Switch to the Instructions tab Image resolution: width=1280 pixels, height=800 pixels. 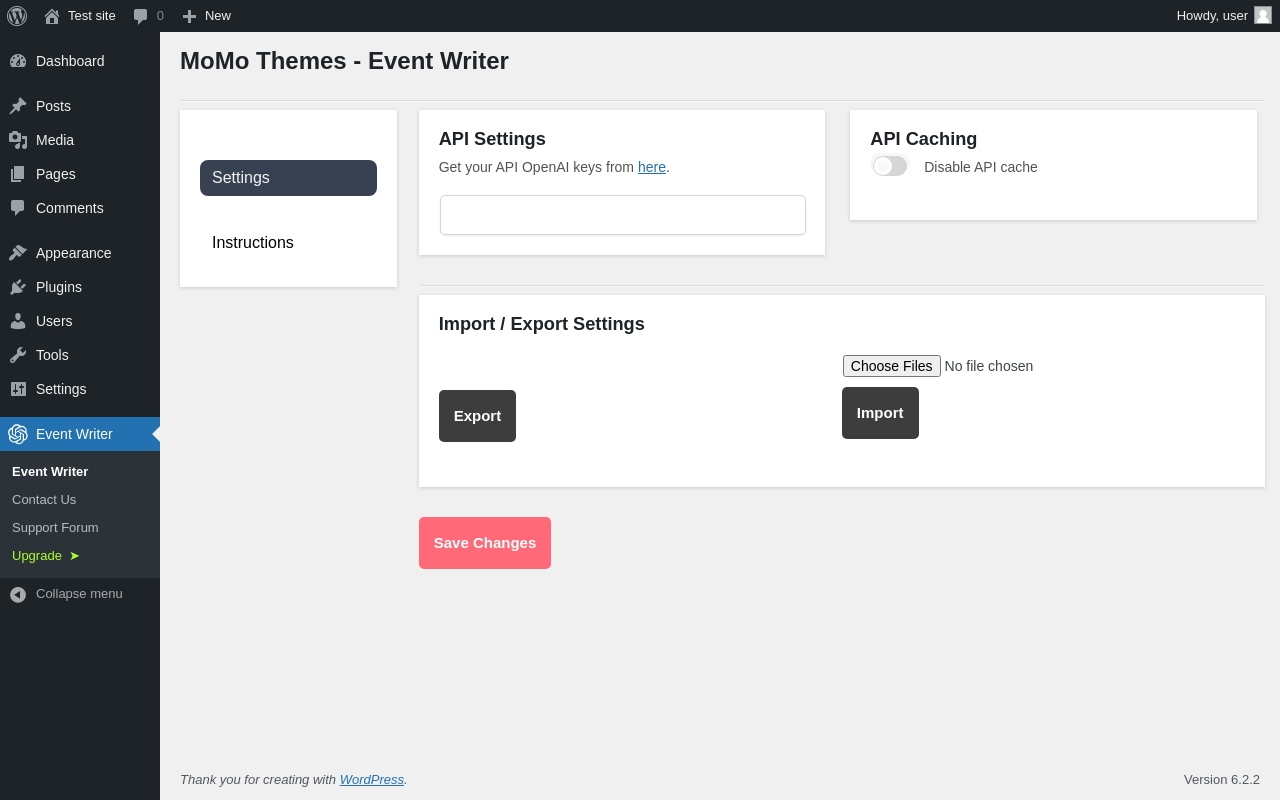pos(288,243)
